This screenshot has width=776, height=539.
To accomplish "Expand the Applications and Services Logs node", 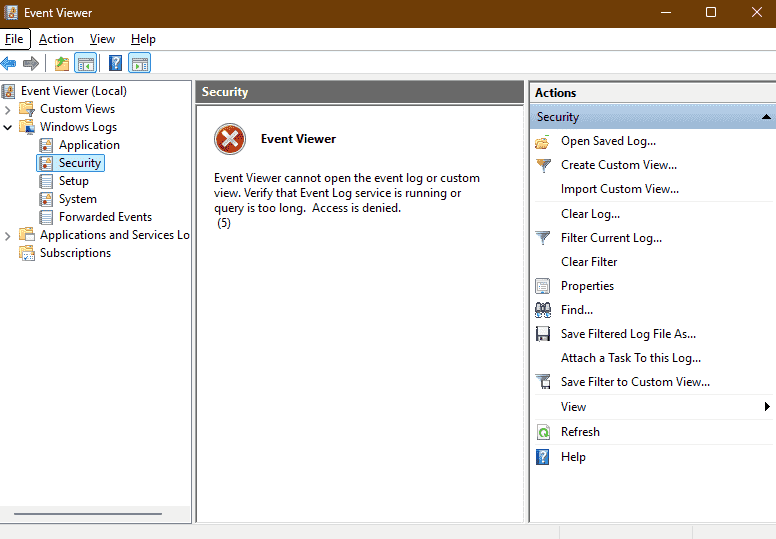I will click(x=7, y=236).
